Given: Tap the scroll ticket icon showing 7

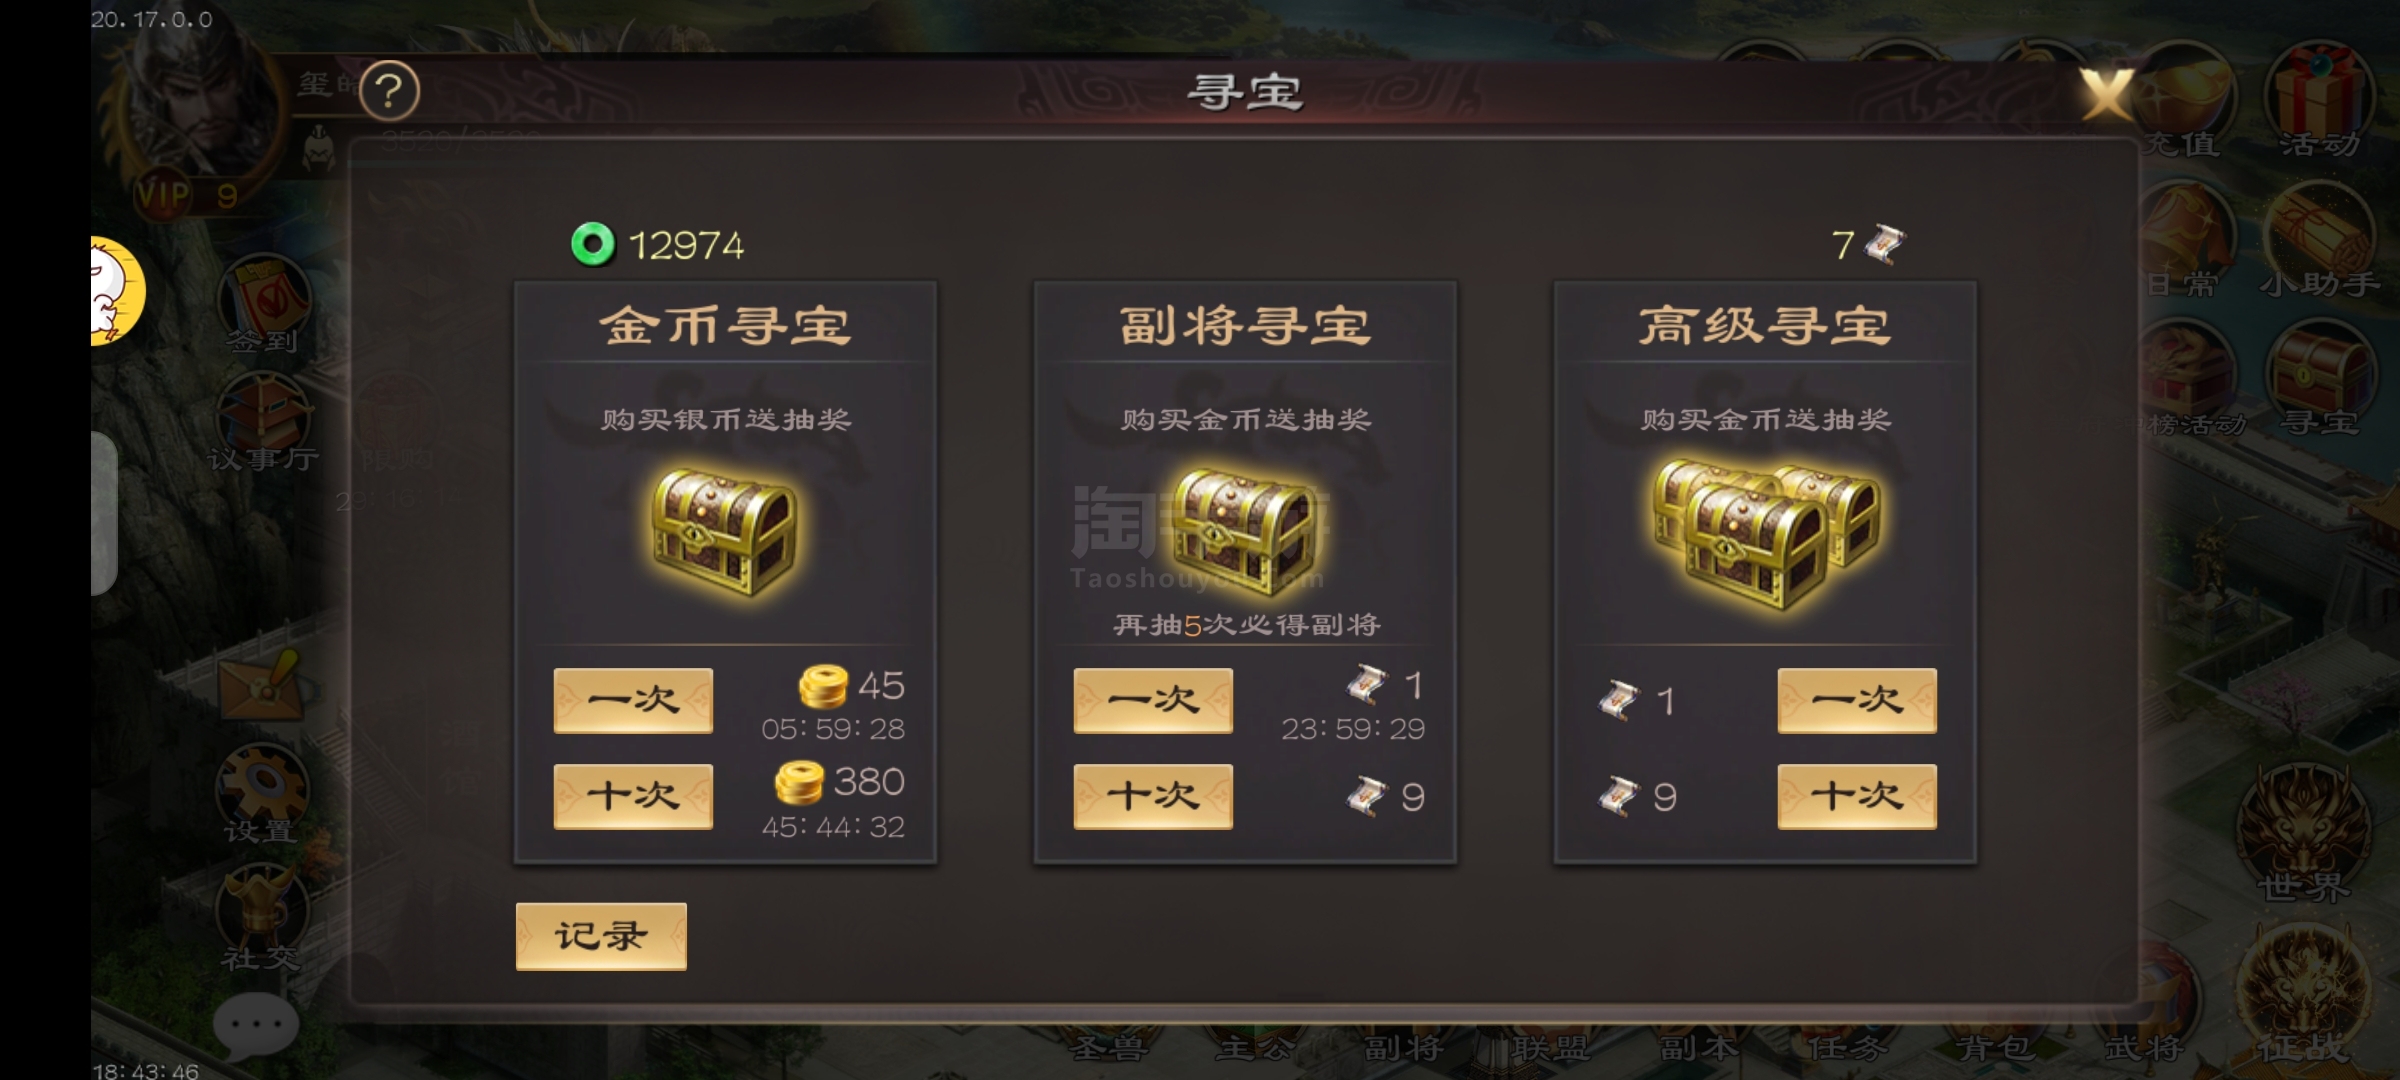Looking at the screenshot, I should (1885, 245).
